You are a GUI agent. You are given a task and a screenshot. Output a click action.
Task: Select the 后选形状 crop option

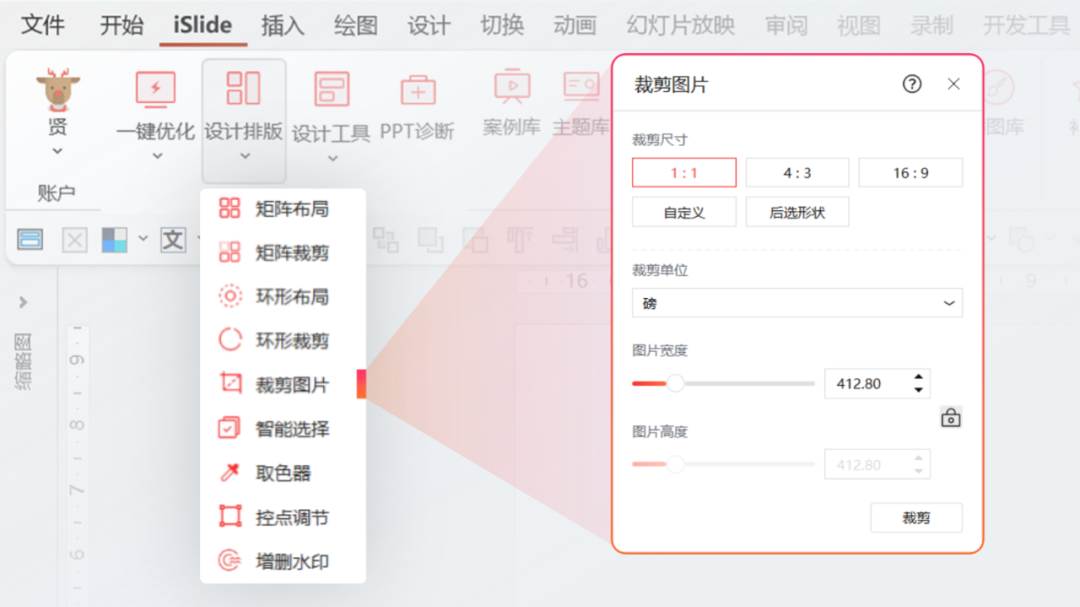797,212
